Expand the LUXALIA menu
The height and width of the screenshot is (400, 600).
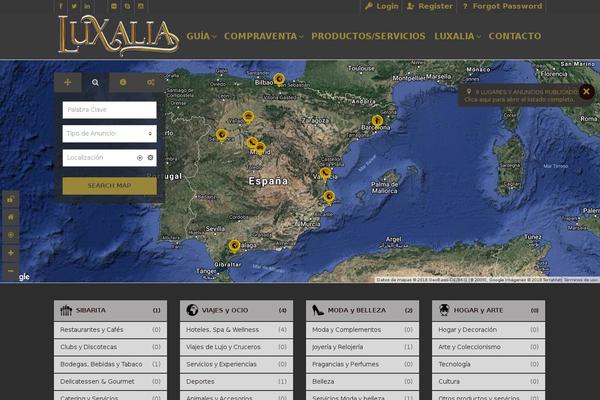(458, 36)
